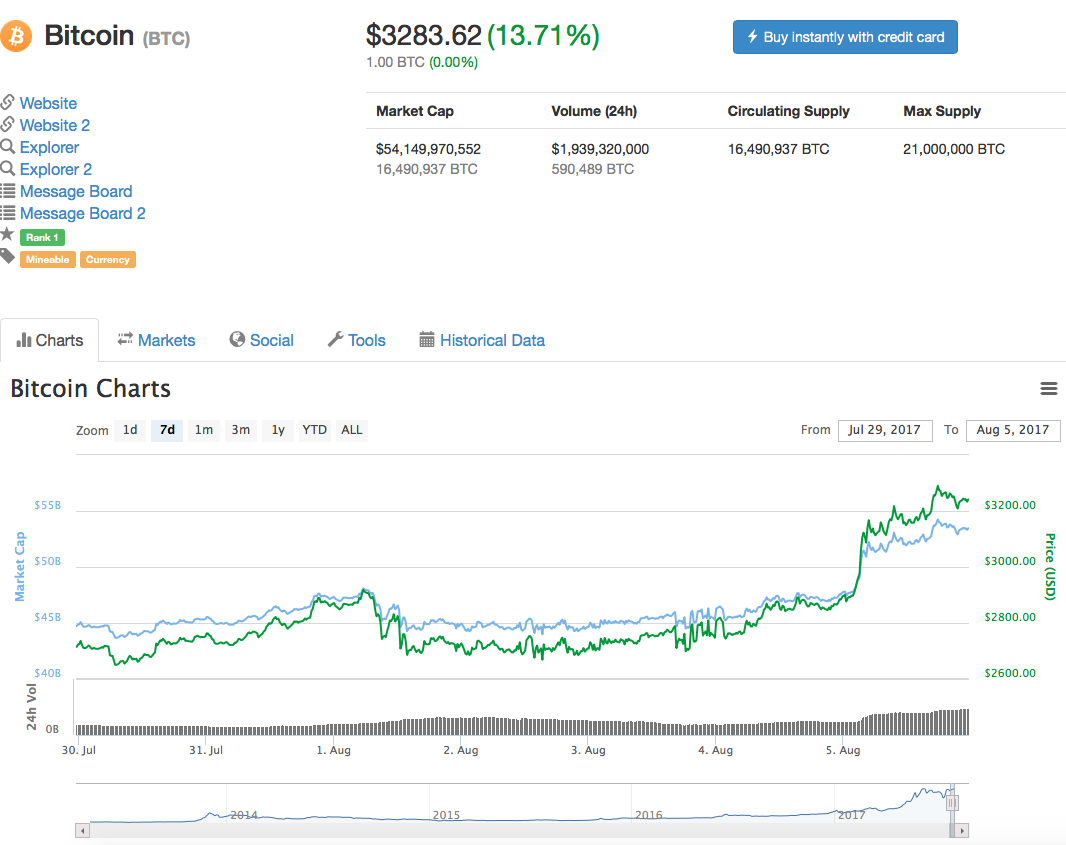Screen dimensions: 1066x845
Task: Click the list icon beside Message Board
Action: (x=7, y=191)
